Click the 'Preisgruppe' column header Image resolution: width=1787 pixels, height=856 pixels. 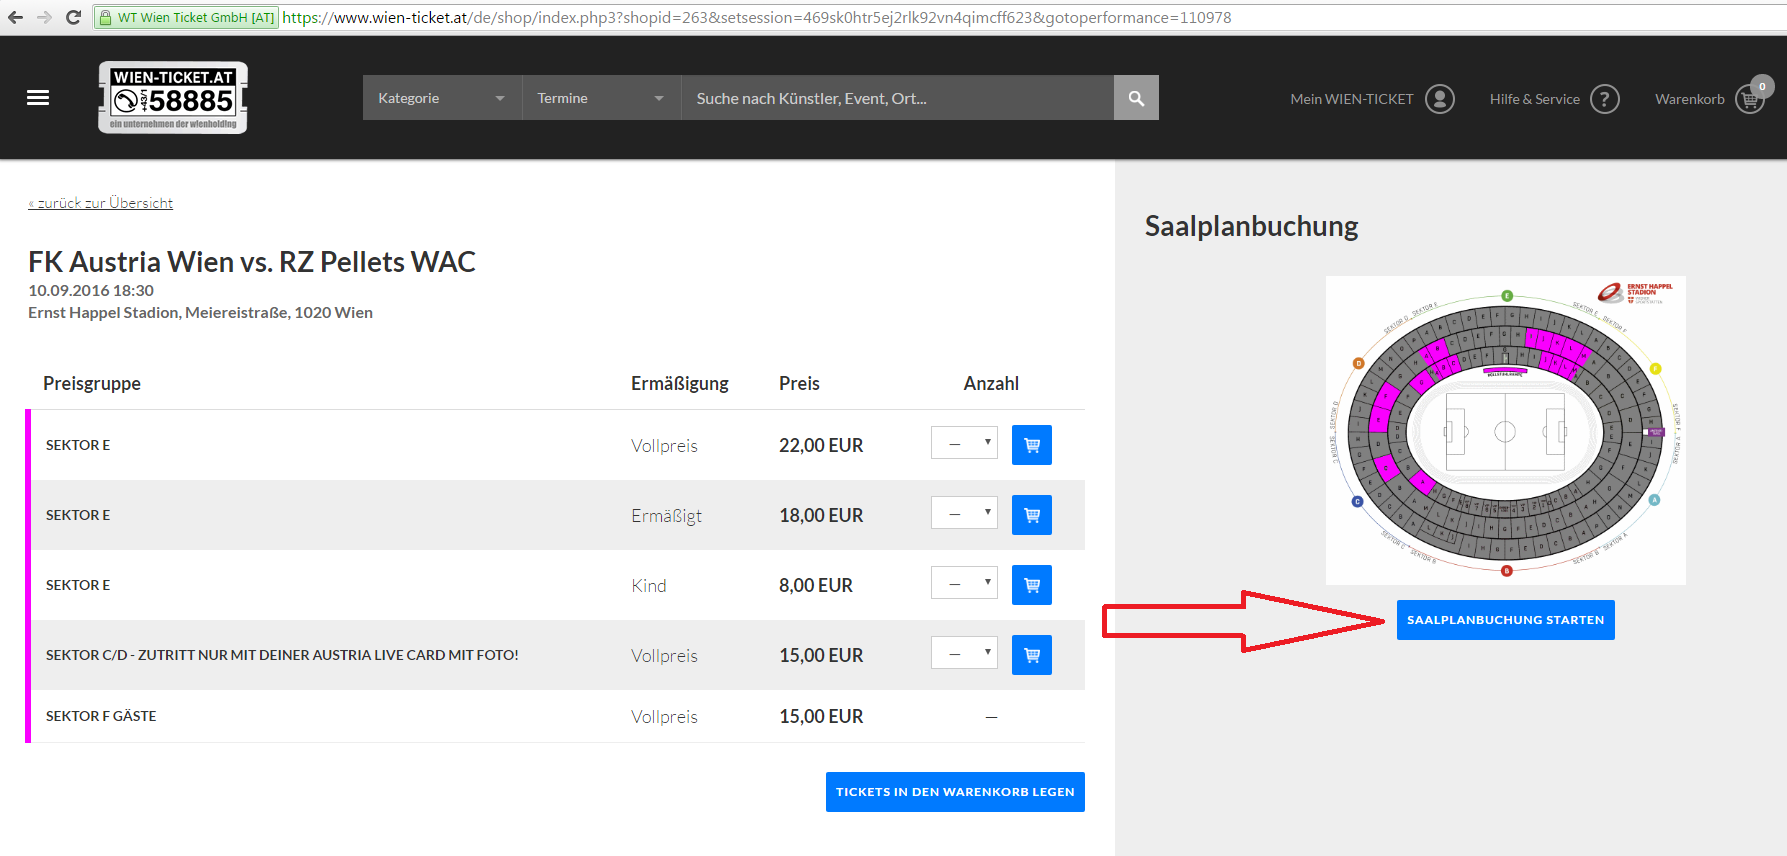pos(92,384)
